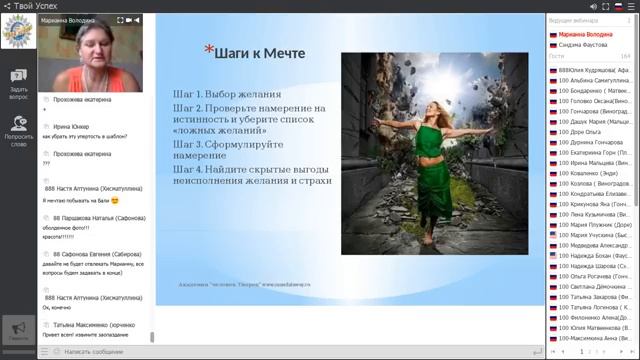Click into Написать сообщение message field
640x360 pixels.
tap(296, 351)
